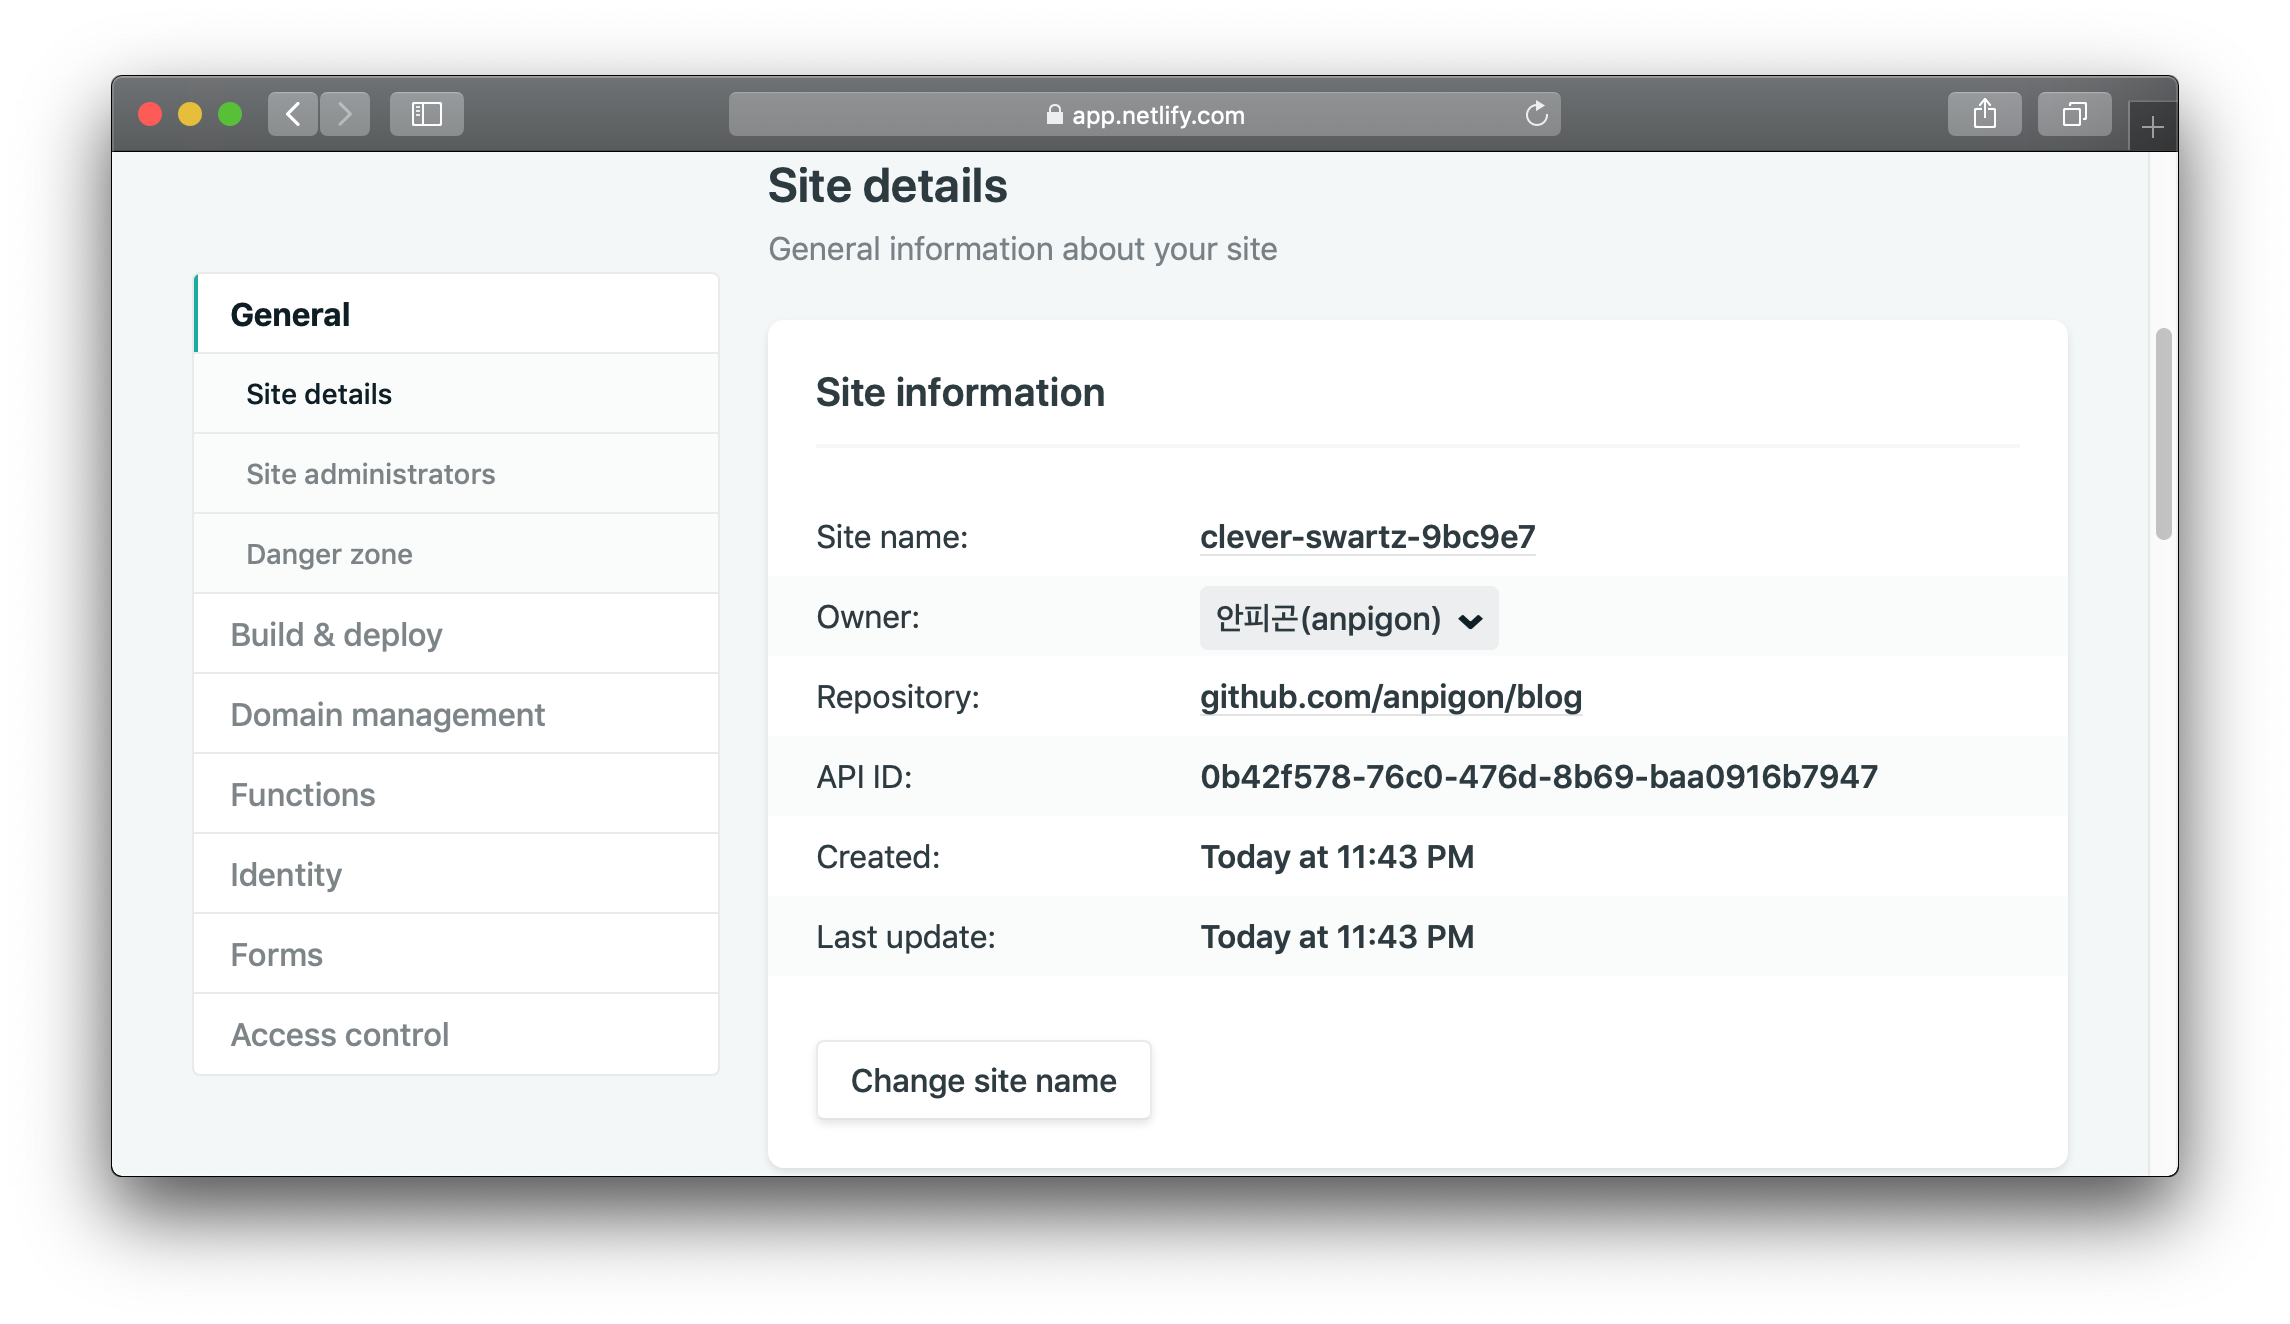Image resolution: width=2290 pixels, height=1324 pixels.
Task: Show all tabs overview icon
Action: (2074, 114)
